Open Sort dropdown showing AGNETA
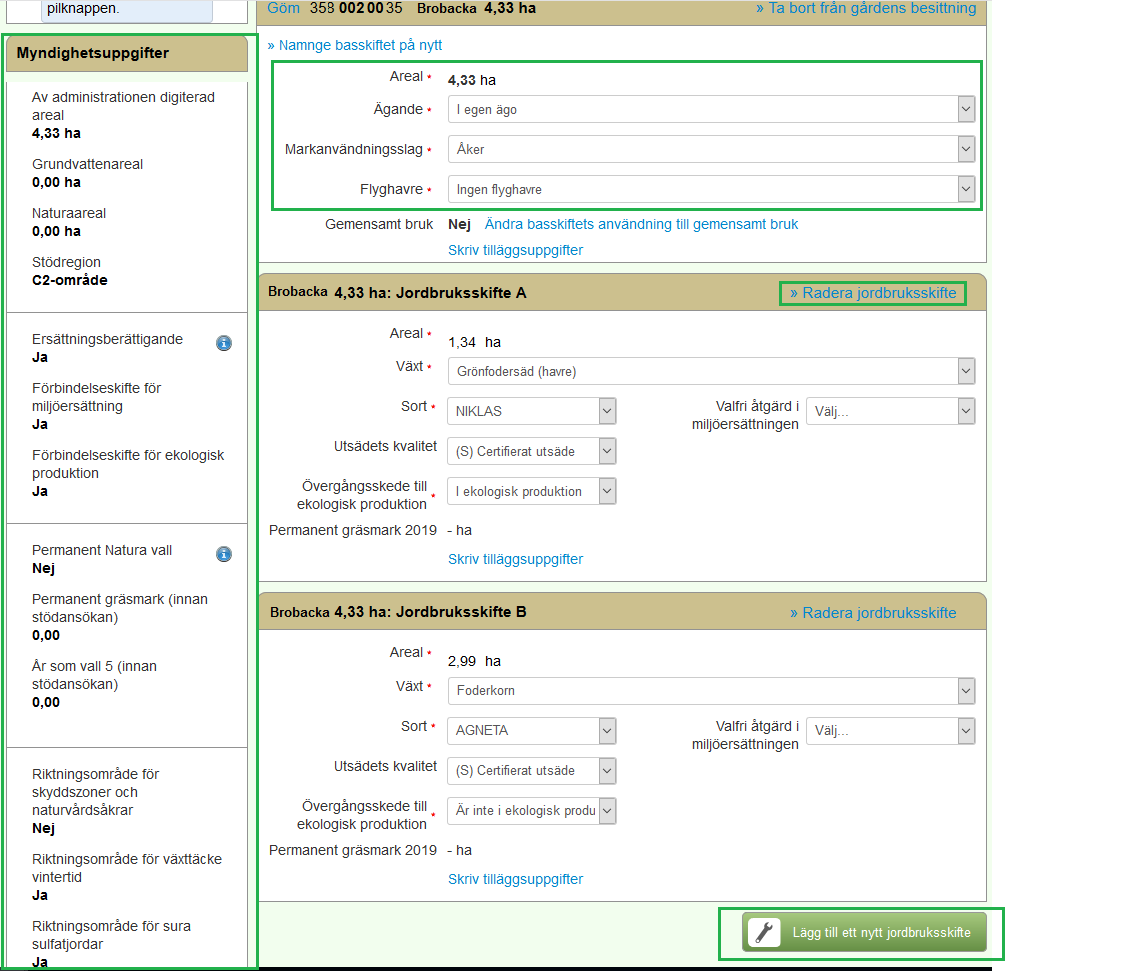Image resolution: width=1127 pixels, height=971 pixels. click(532, 730)
